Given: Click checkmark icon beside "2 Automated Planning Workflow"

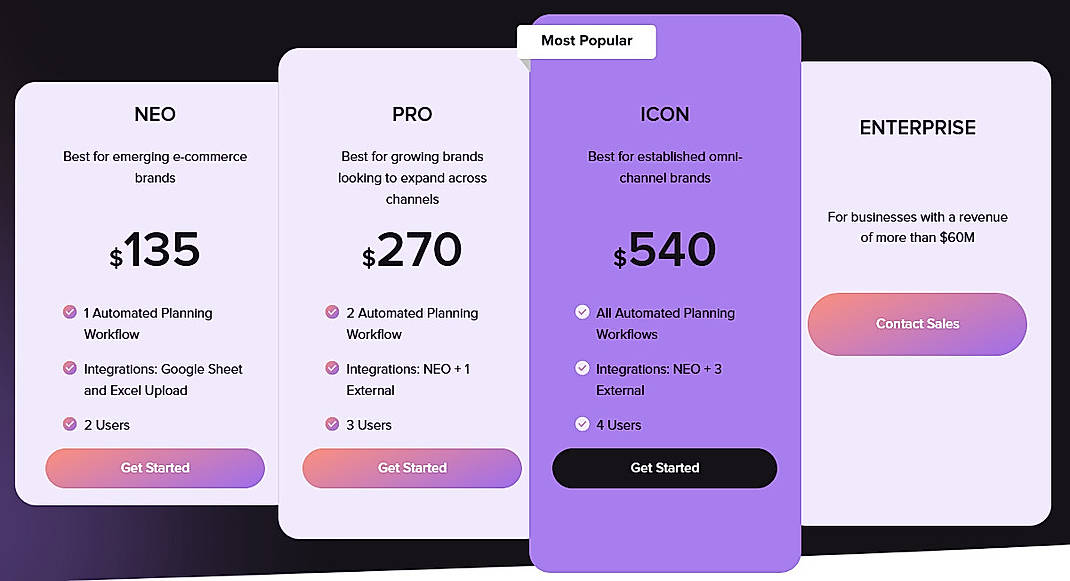Looking at the screenshot, I should click(x=331, y=313).
